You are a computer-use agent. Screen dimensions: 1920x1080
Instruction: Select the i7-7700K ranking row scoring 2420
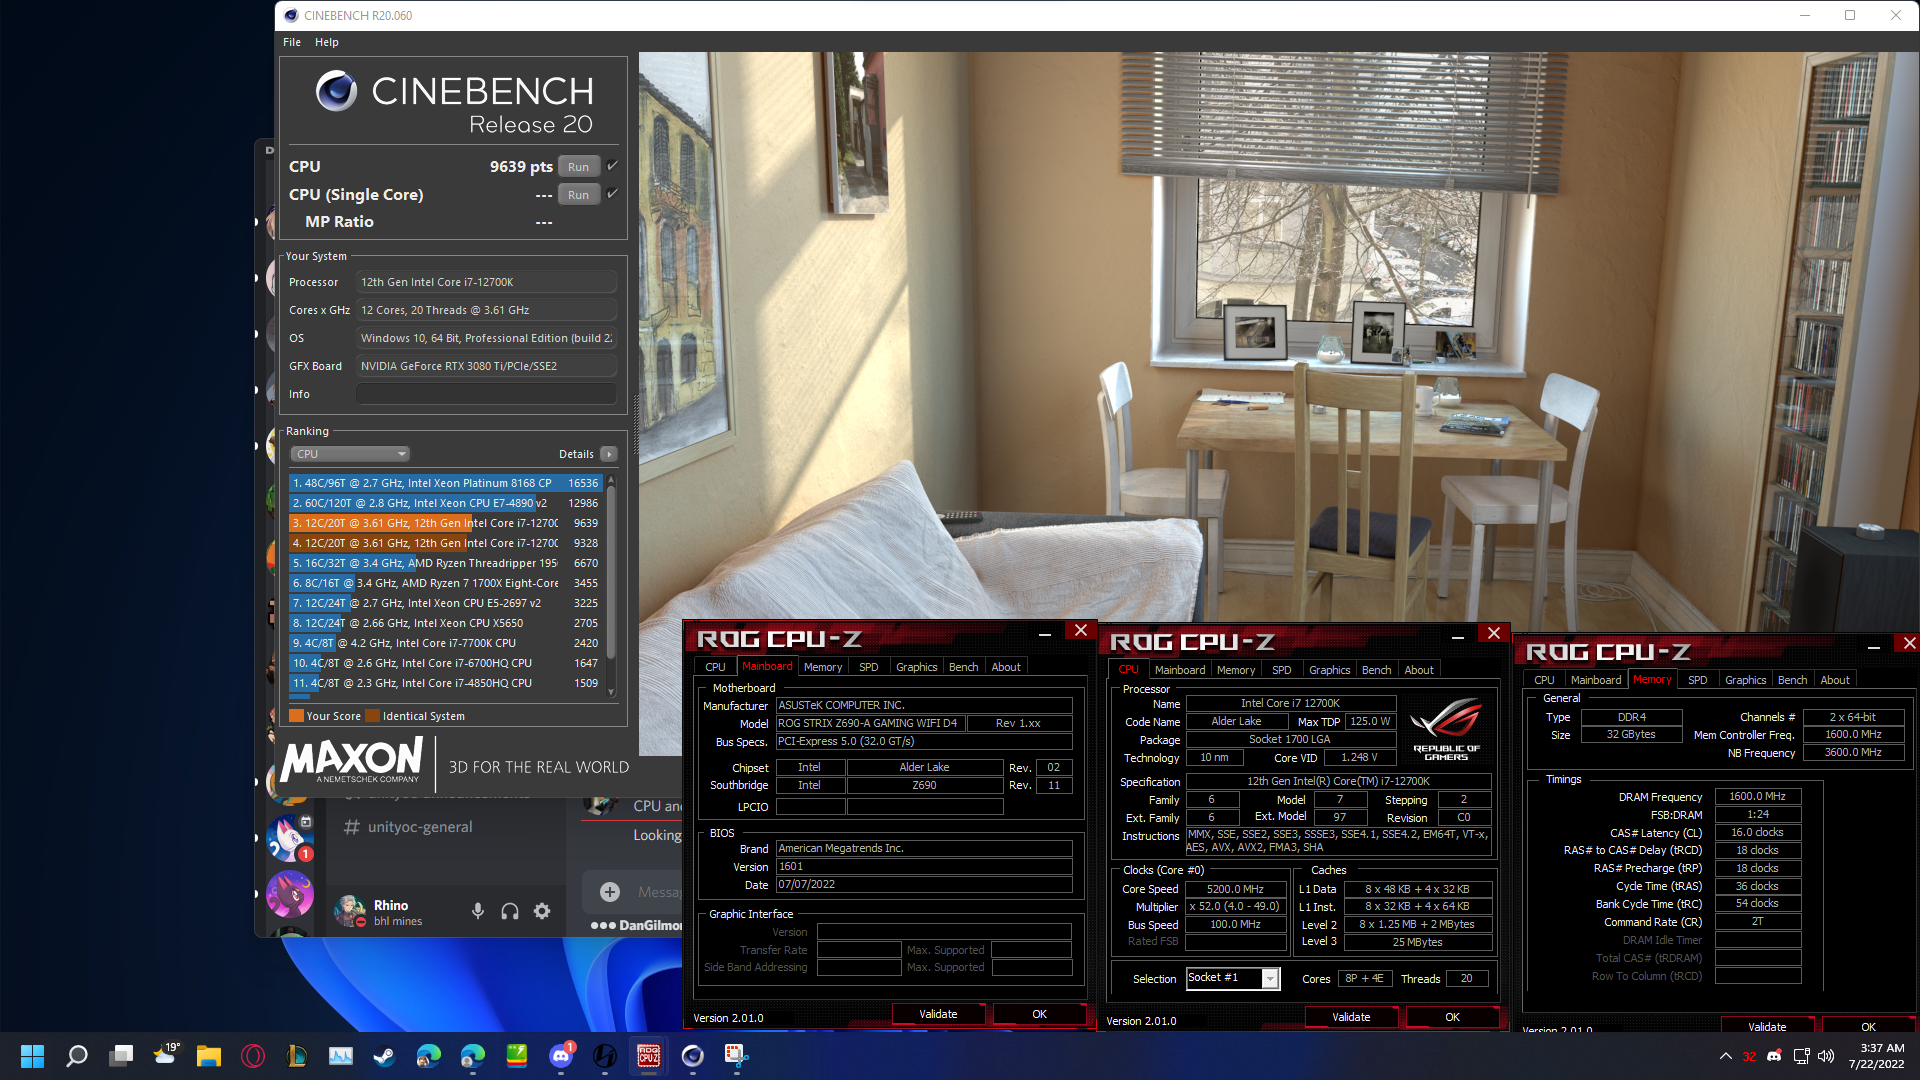[x=446, y=643]
